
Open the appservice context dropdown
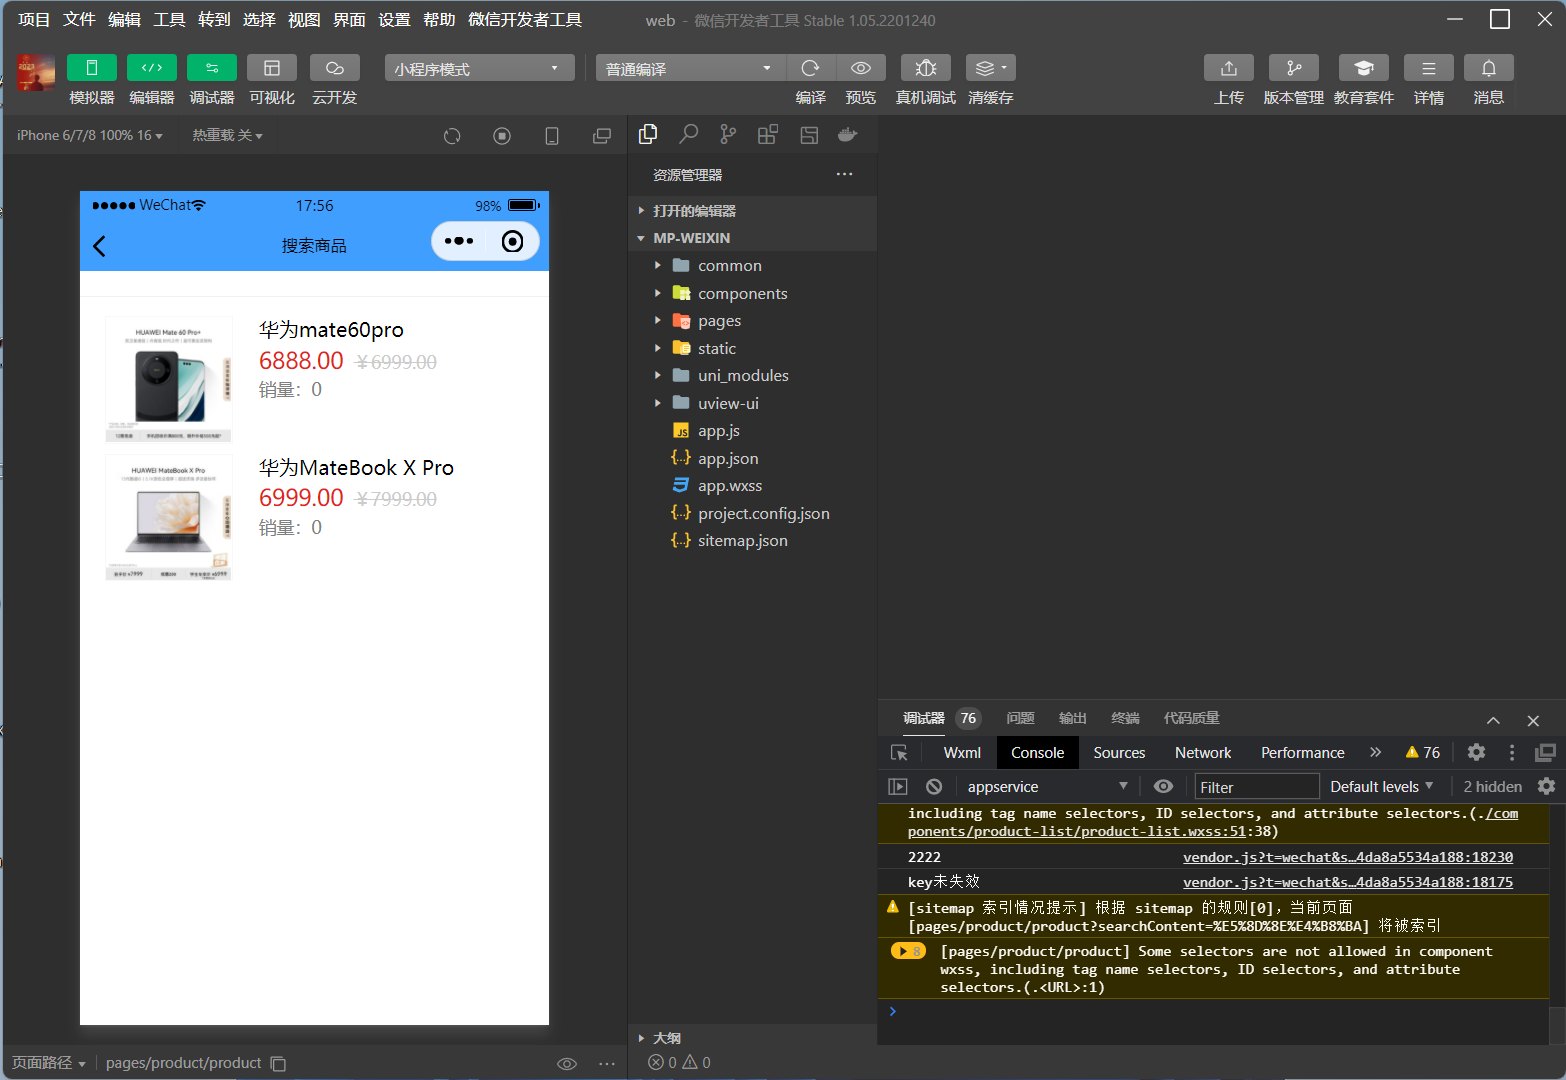1046,787
